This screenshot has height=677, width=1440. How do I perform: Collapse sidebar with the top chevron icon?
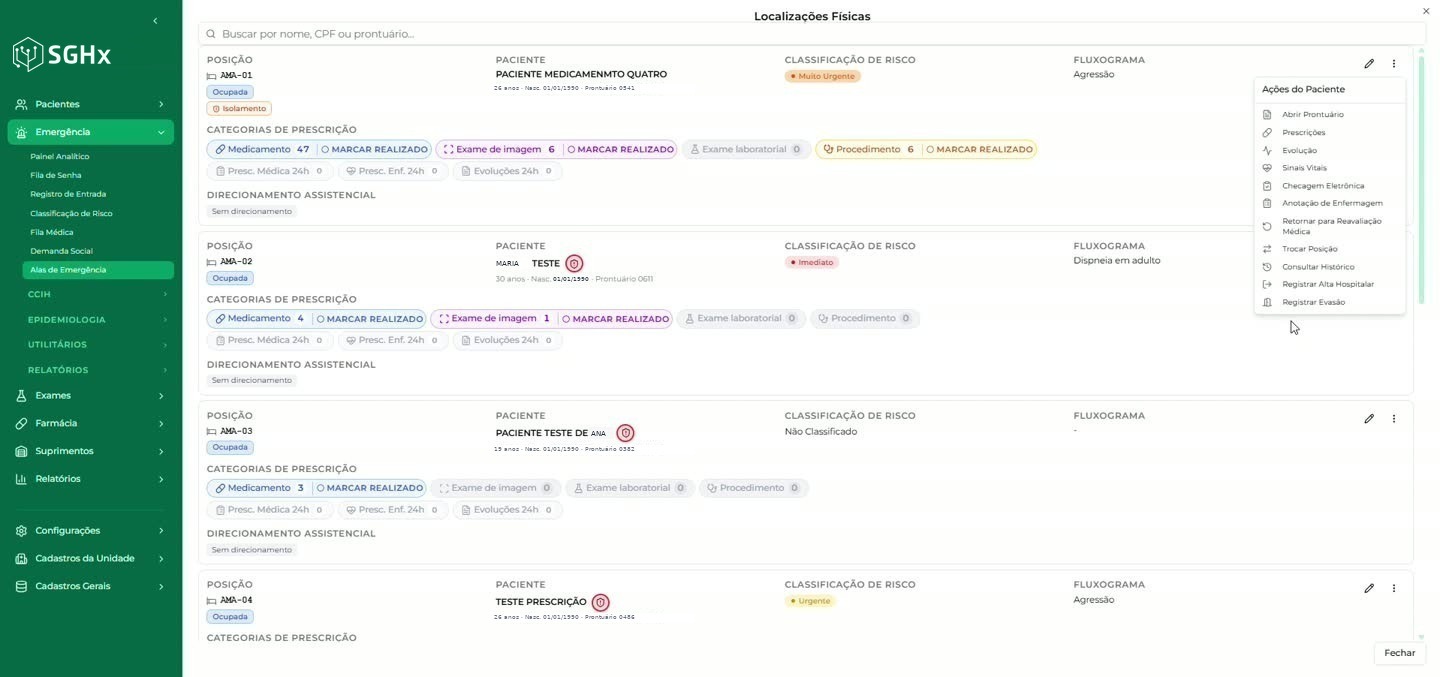(x=155, y=21)
